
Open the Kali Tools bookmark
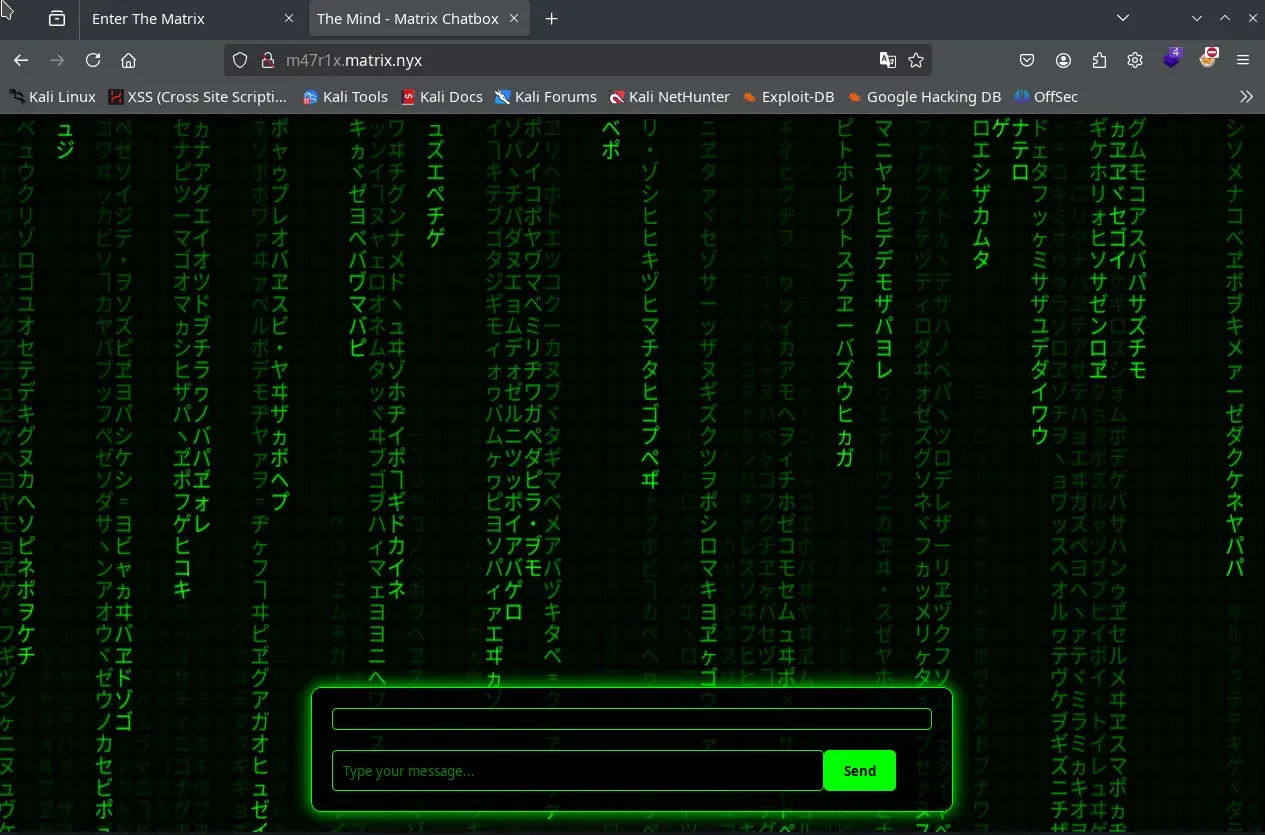point(345,97)
